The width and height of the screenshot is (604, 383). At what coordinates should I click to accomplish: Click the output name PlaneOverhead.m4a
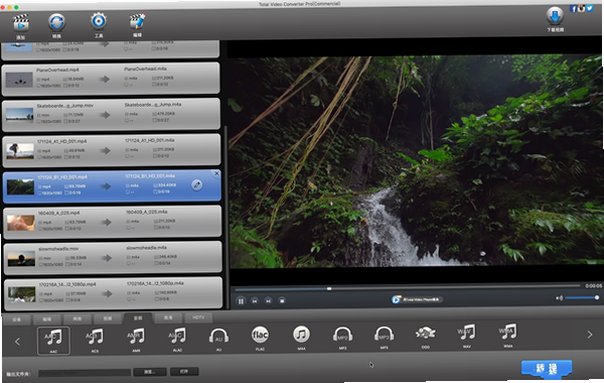pyautogui.click(x=145, y=69)
